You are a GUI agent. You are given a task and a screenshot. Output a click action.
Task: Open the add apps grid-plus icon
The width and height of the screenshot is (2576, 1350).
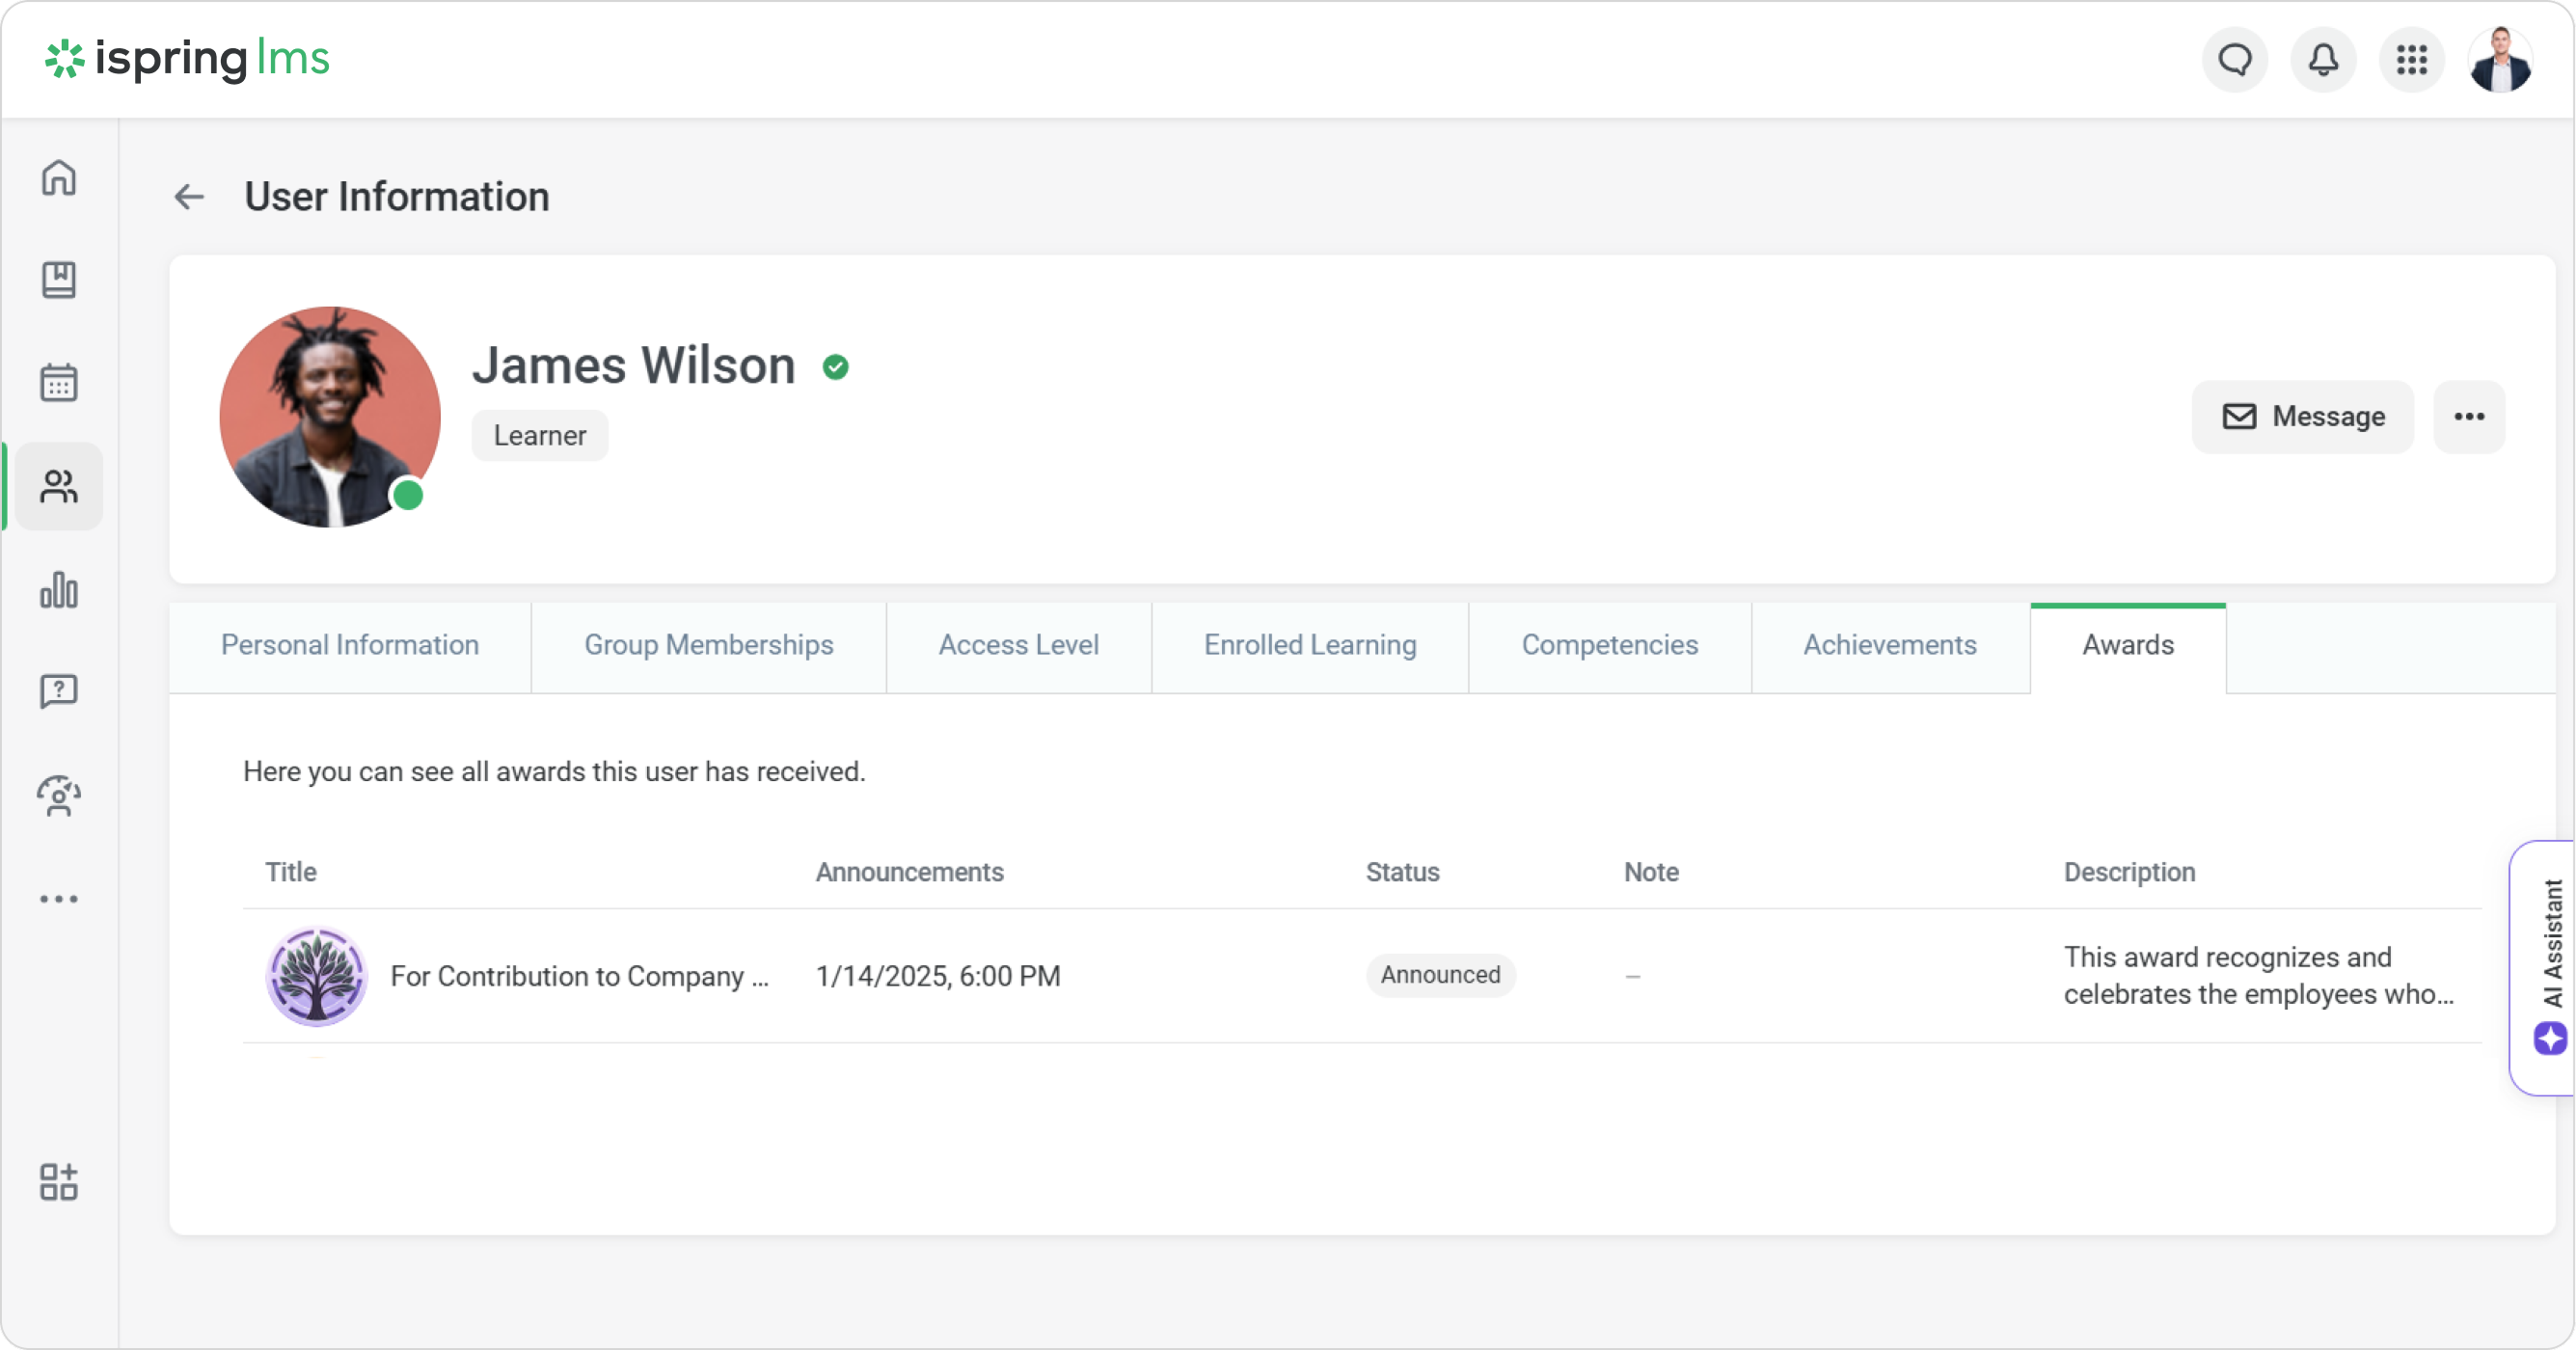click(x=59, y=1182)
